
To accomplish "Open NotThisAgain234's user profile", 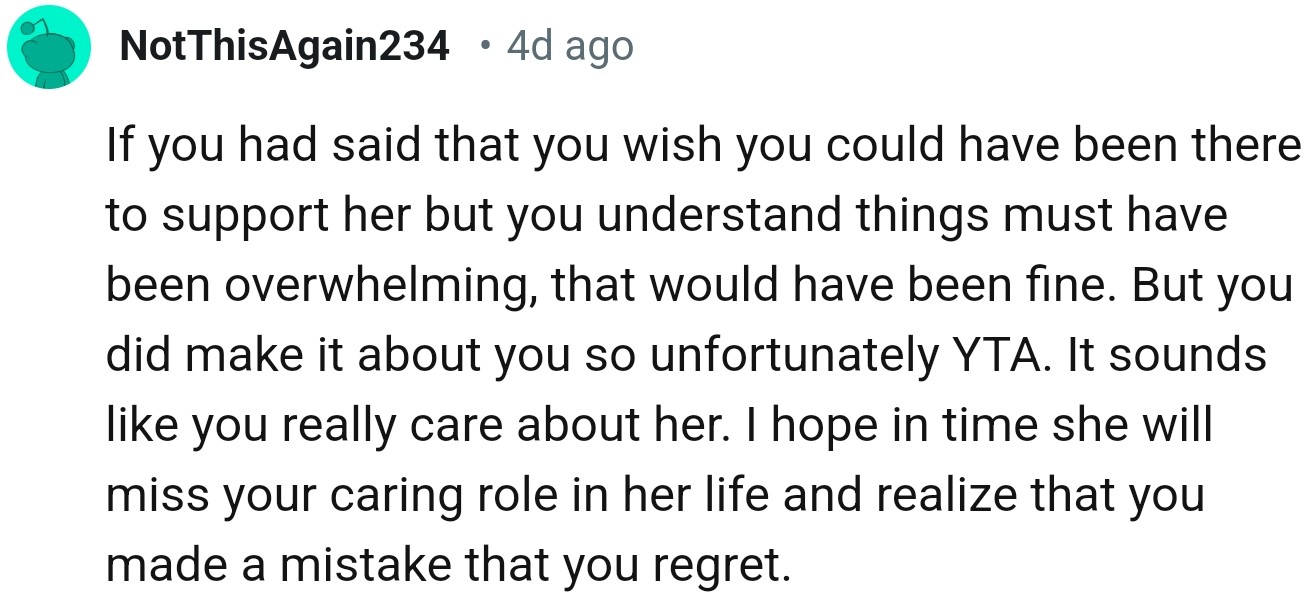I will [284, 46].
